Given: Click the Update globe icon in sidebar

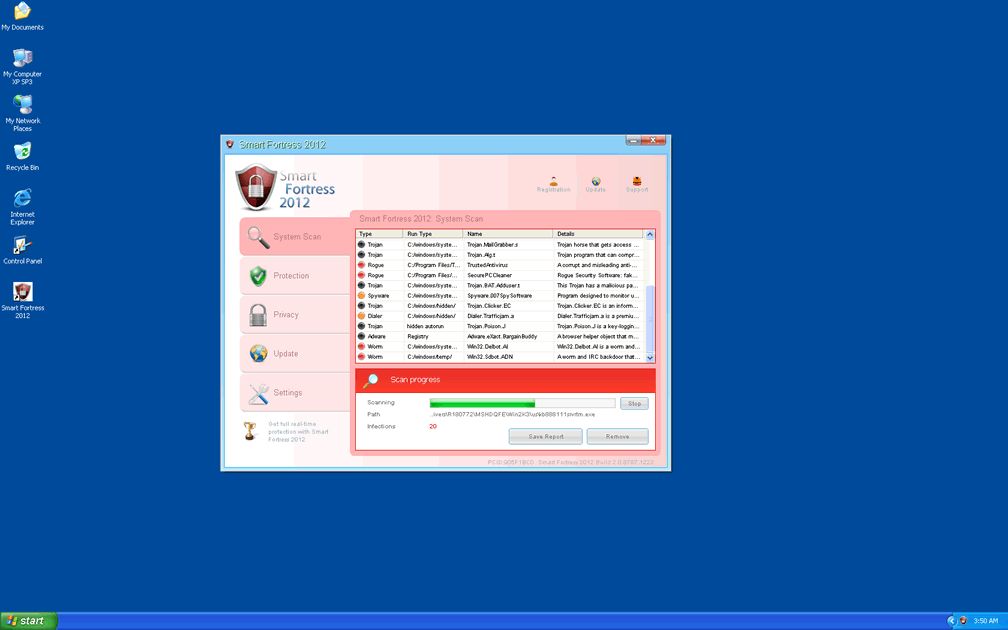Looking at the screenshot, I should (x=258, y=354).
